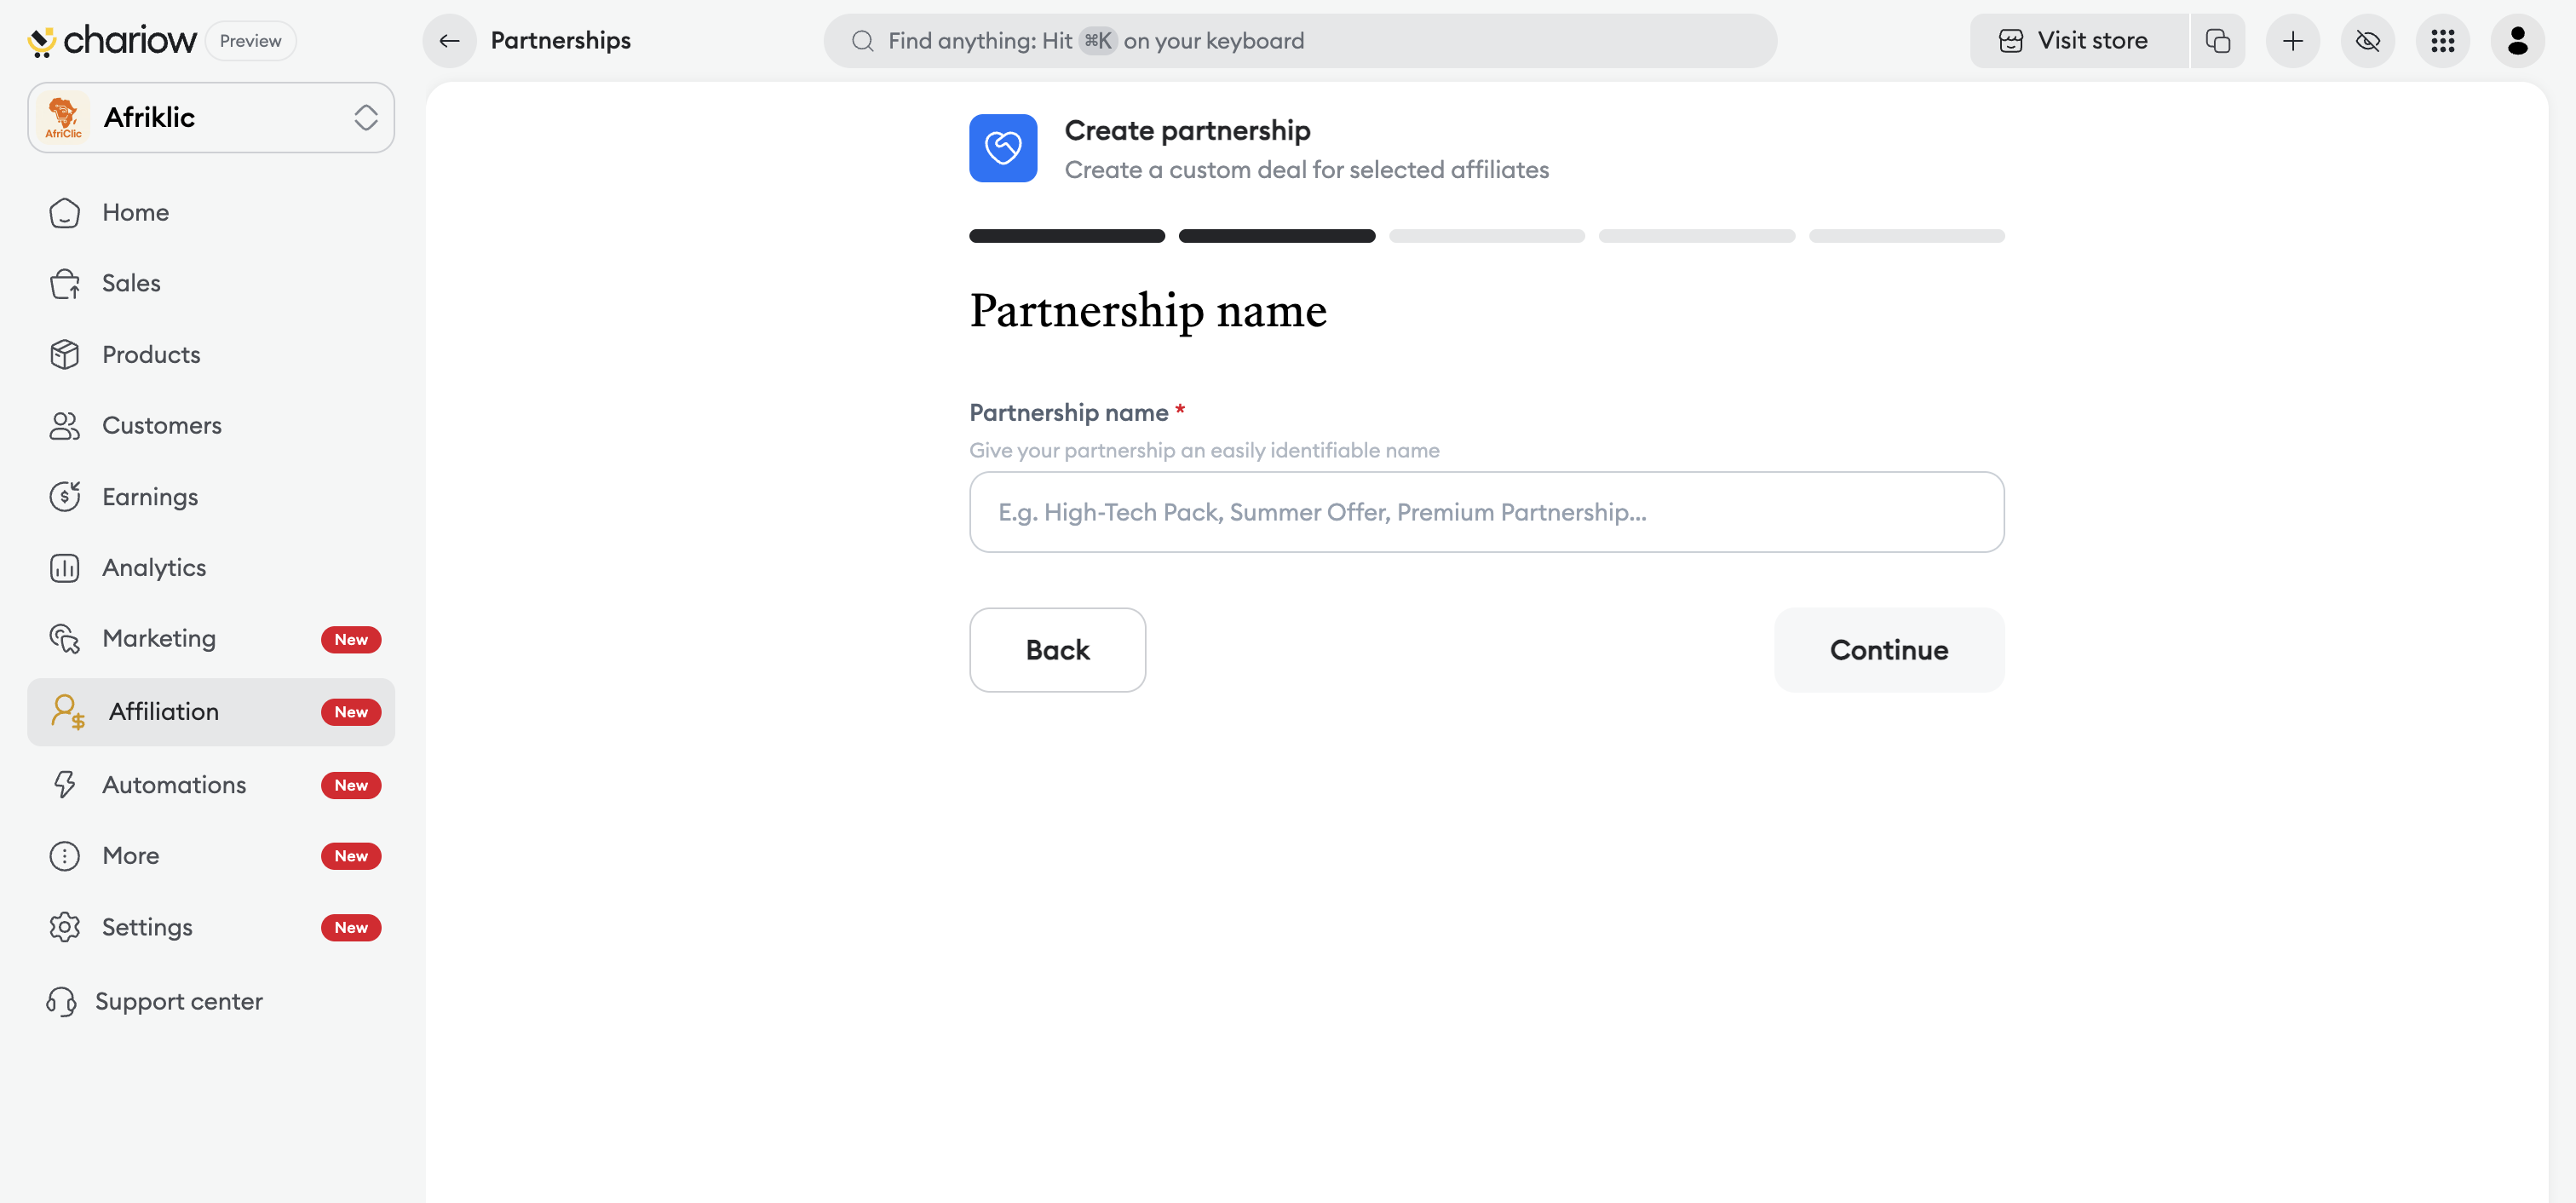This screenshot has height=1203, width=2576.
Task: Open the More menu in sidebar
Action: tap(131, 856)
